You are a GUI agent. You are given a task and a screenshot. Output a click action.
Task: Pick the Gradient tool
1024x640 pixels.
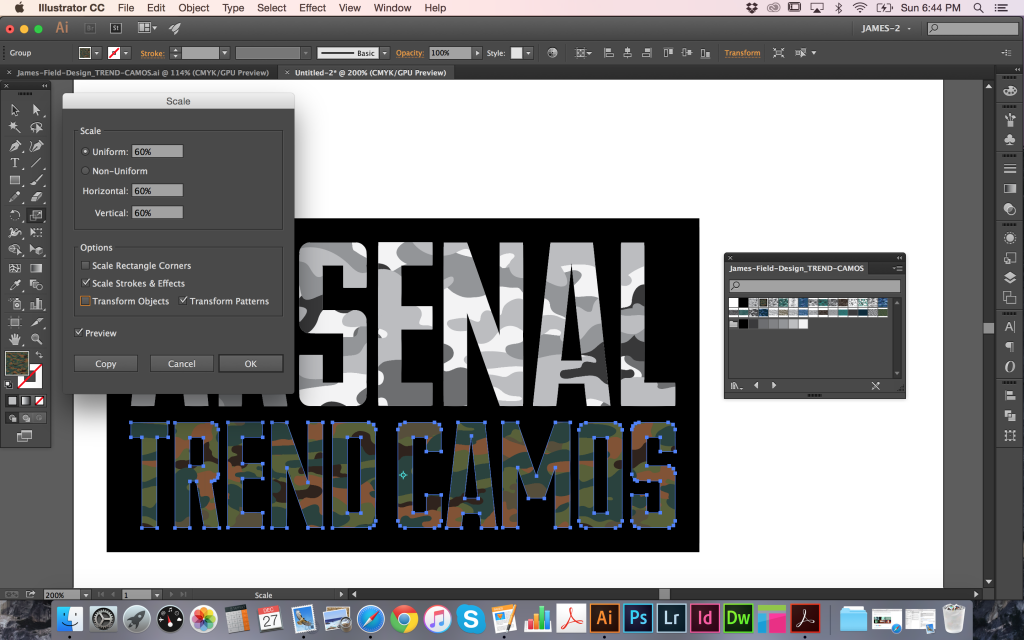[x=36, y=268]
